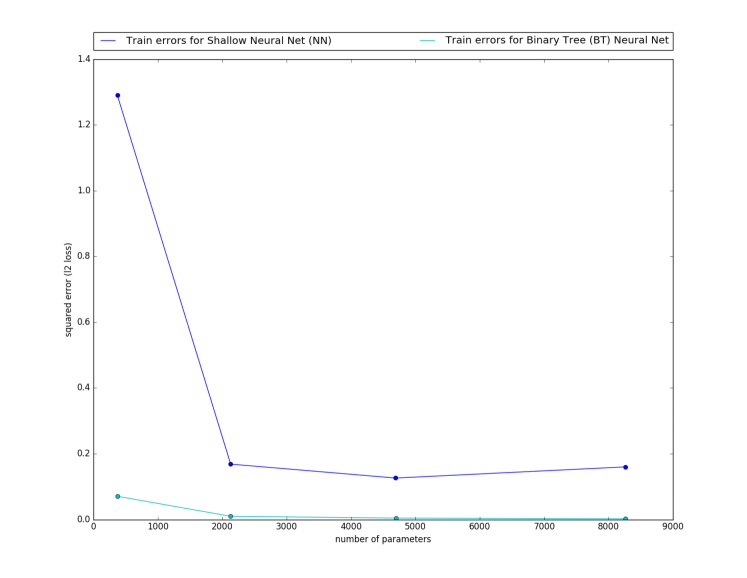
Task: Click the x-axis tick label 6000
Action: (x=480, y=527)
